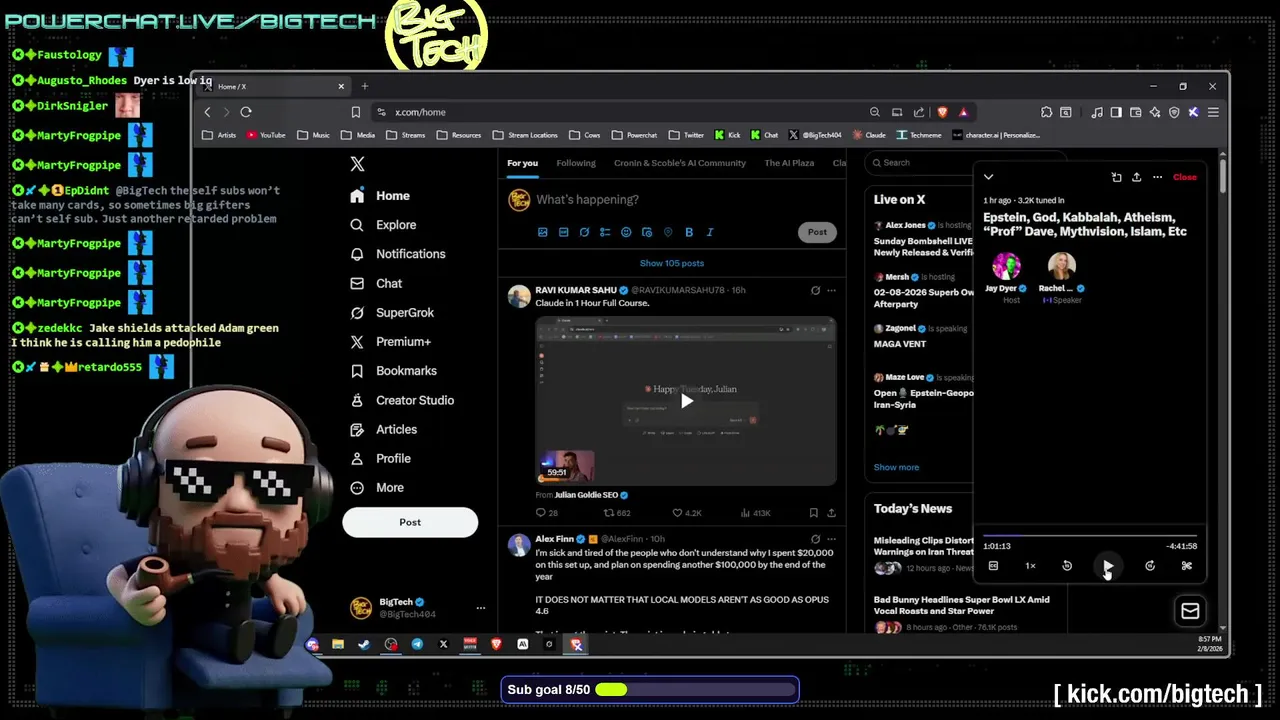Click Rachel speaker avatar
1280x720 pixels.
(x=1061, y=266)
